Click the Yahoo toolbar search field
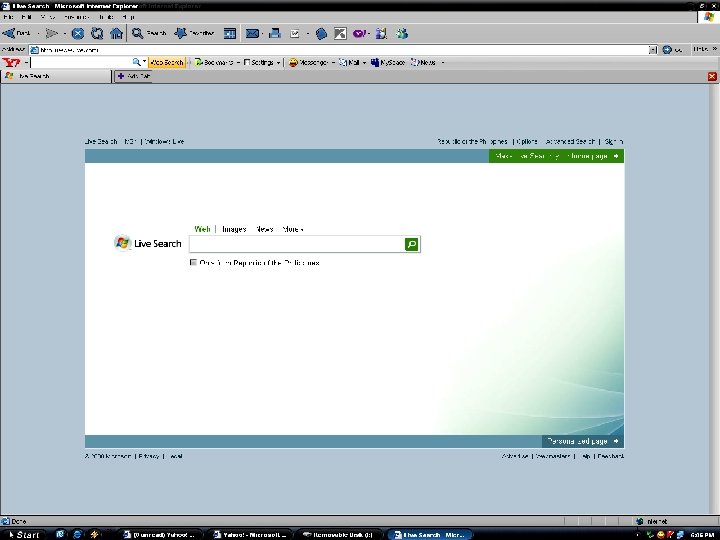Screen dimensions: 720x540 coord(81,62)
